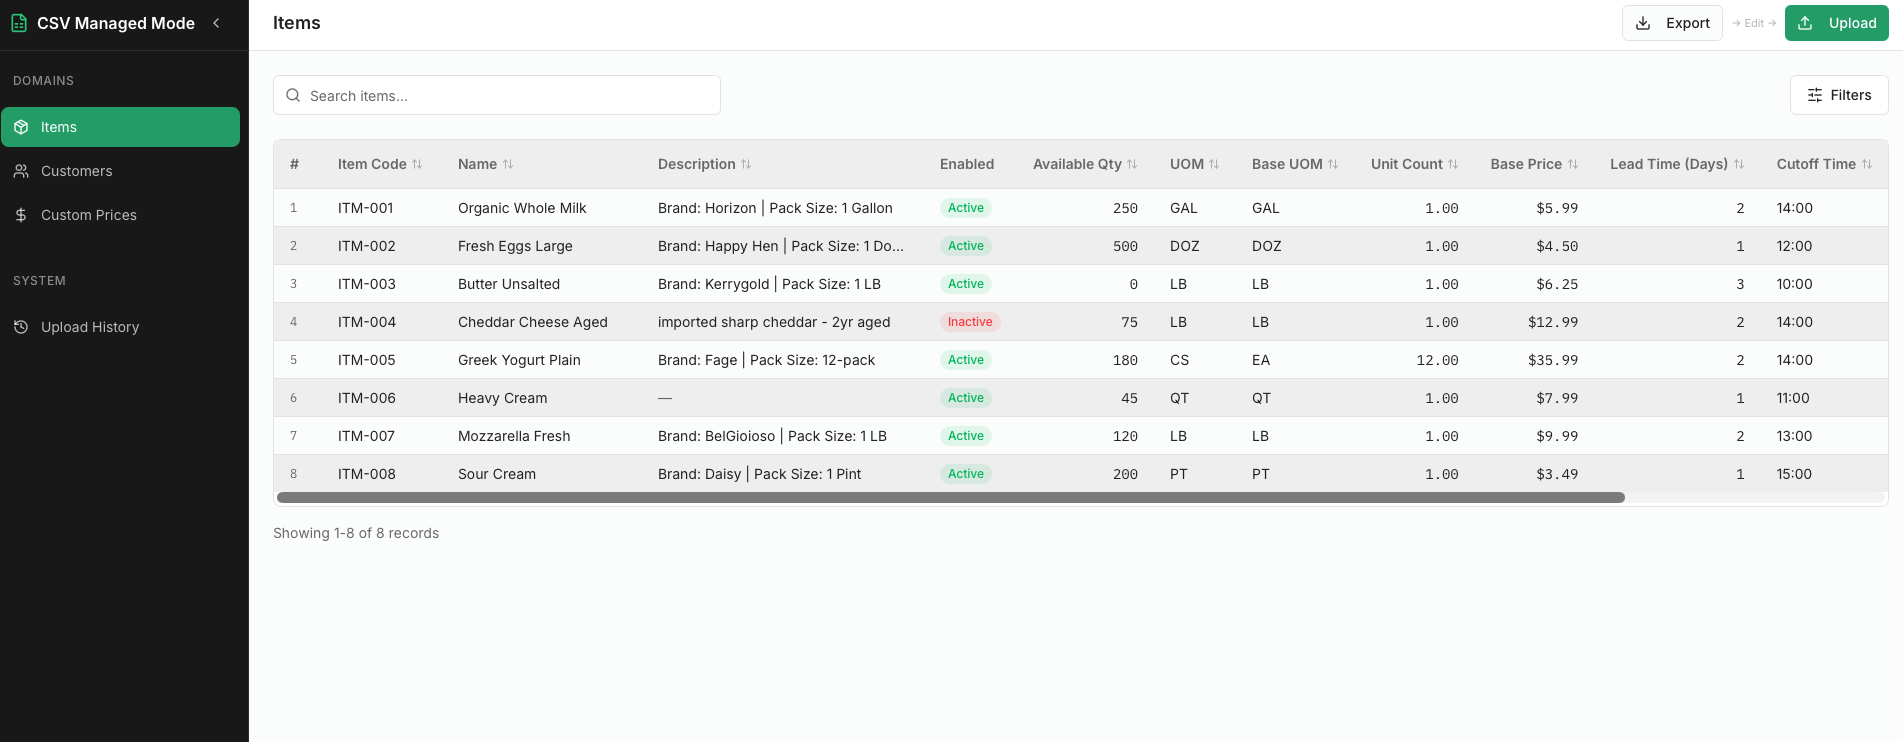Click the Custom Prices dollar icon
Image resolution: width=1903 pixels, height=742 pixels.
21,215
